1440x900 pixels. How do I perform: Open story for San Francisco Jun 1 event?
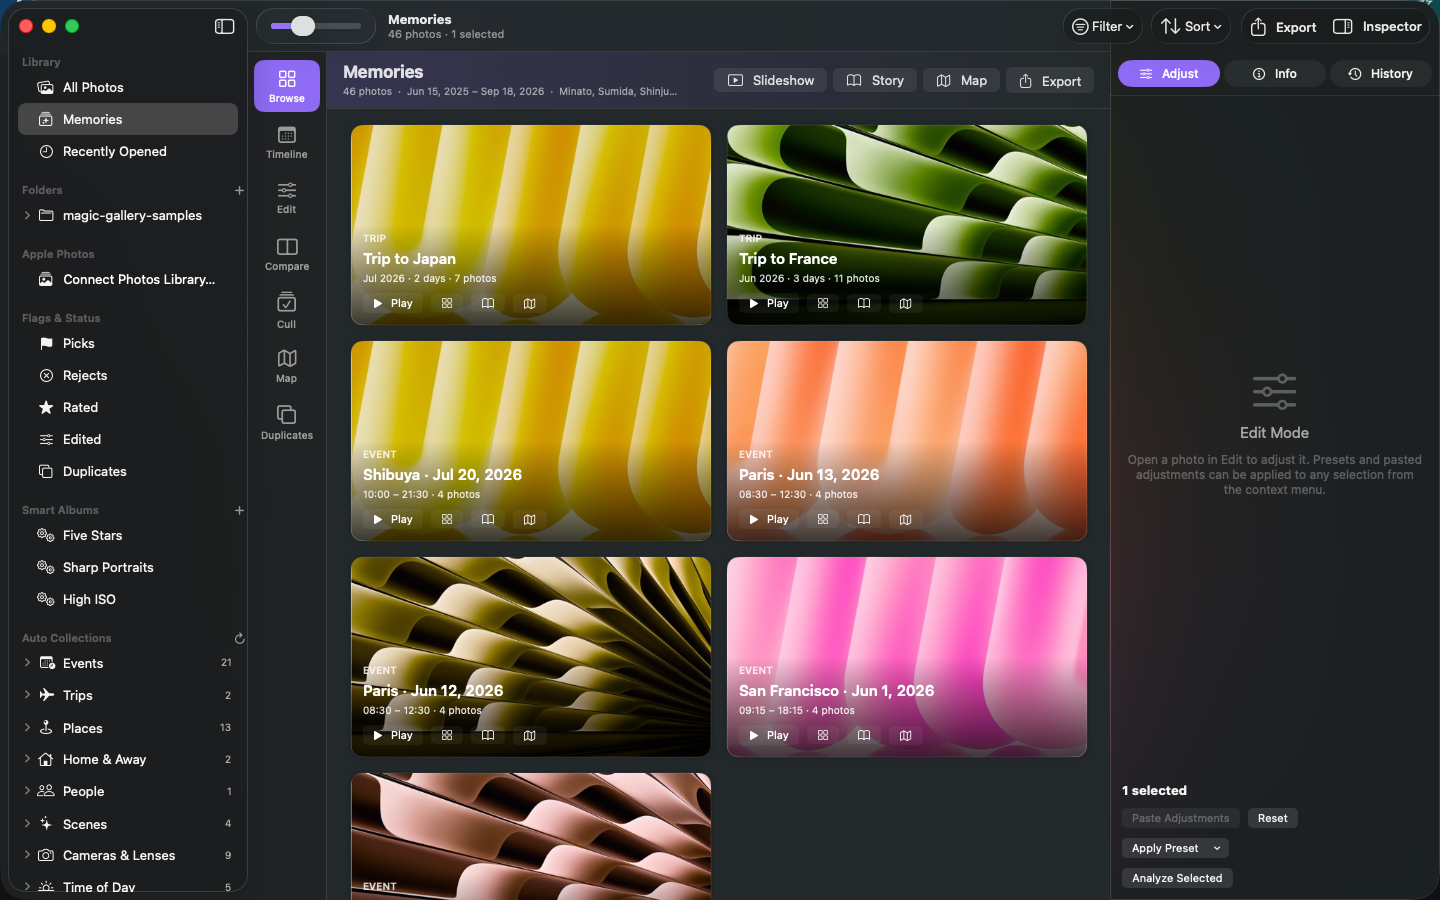pos(864,735)
